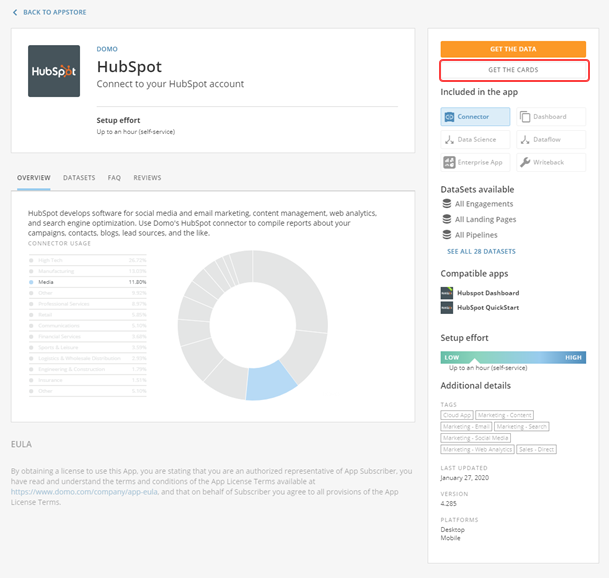Select the Sports & Leisure usage row

click(x=87, y=347)
